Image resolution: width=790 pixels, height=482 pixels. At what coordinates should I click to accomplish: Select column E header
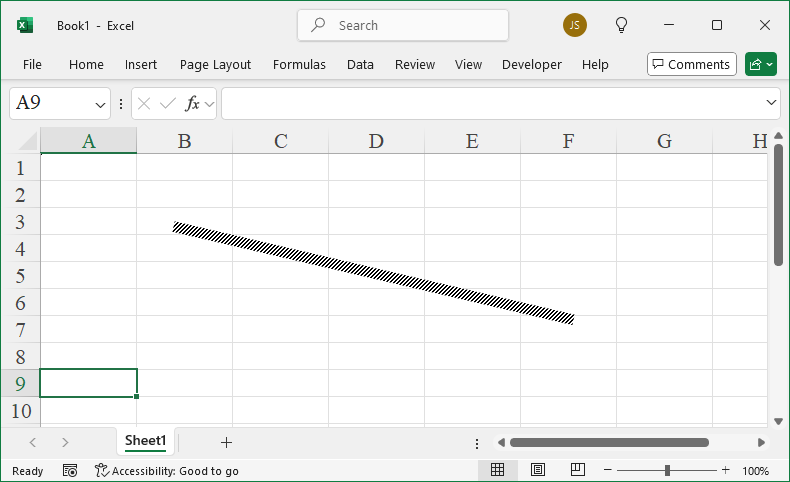(x=473, y=141)
